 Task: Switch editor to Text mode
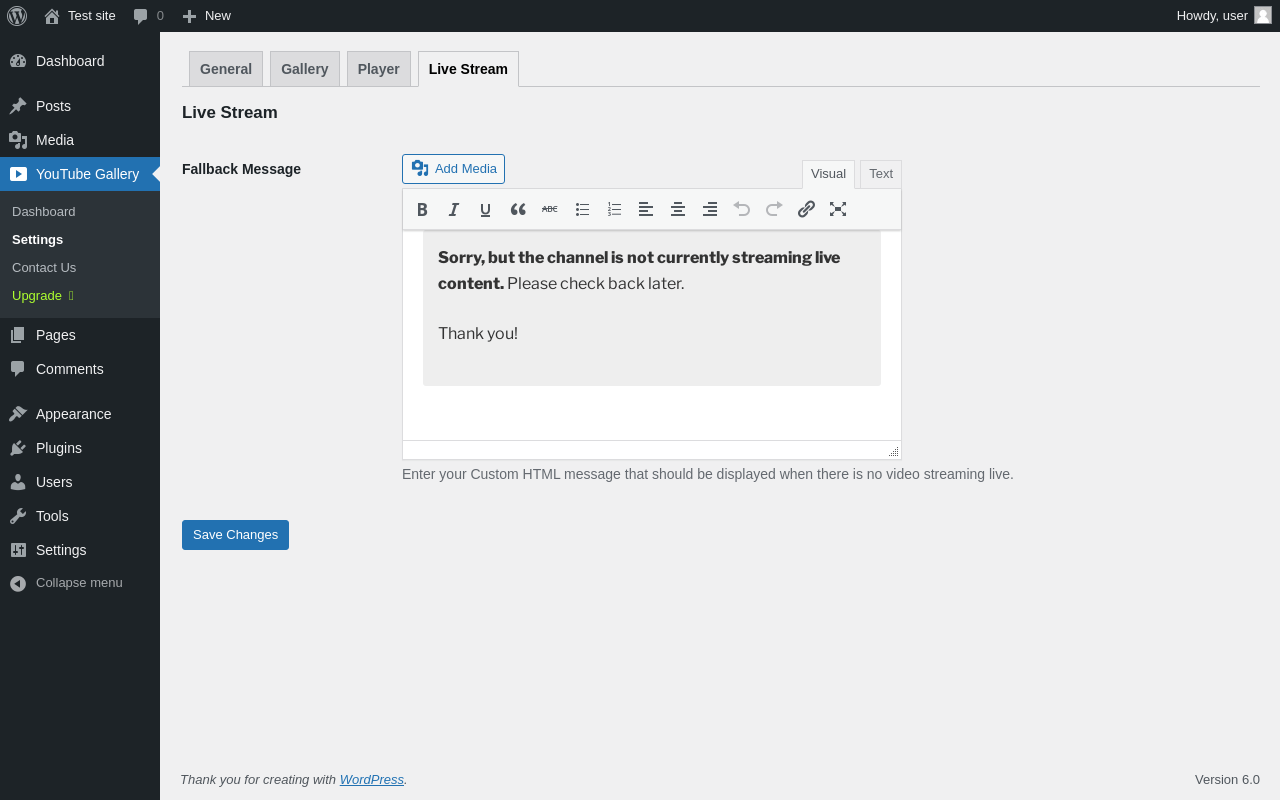pyautogui.click(x=881, y=174)
